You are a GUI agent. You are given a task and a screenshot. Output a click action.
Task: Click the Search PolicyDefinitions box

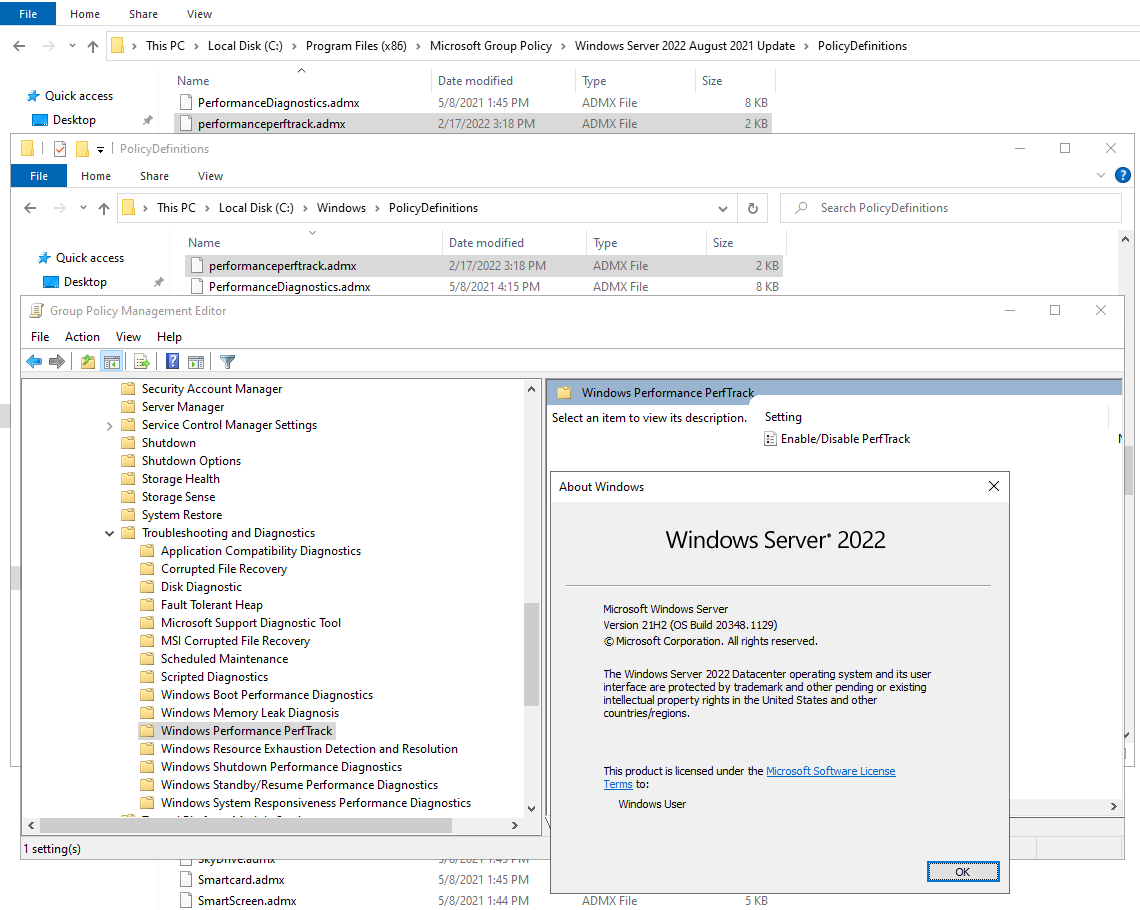pos(950,208)
